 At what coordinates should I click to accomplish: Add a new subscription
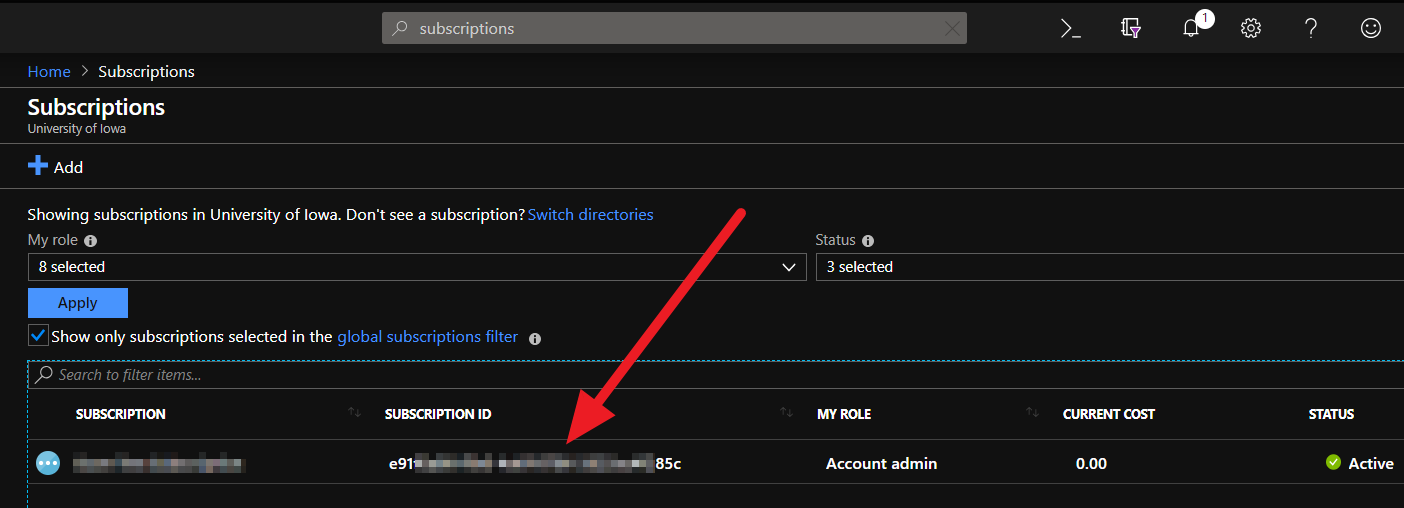coord(55,167)
